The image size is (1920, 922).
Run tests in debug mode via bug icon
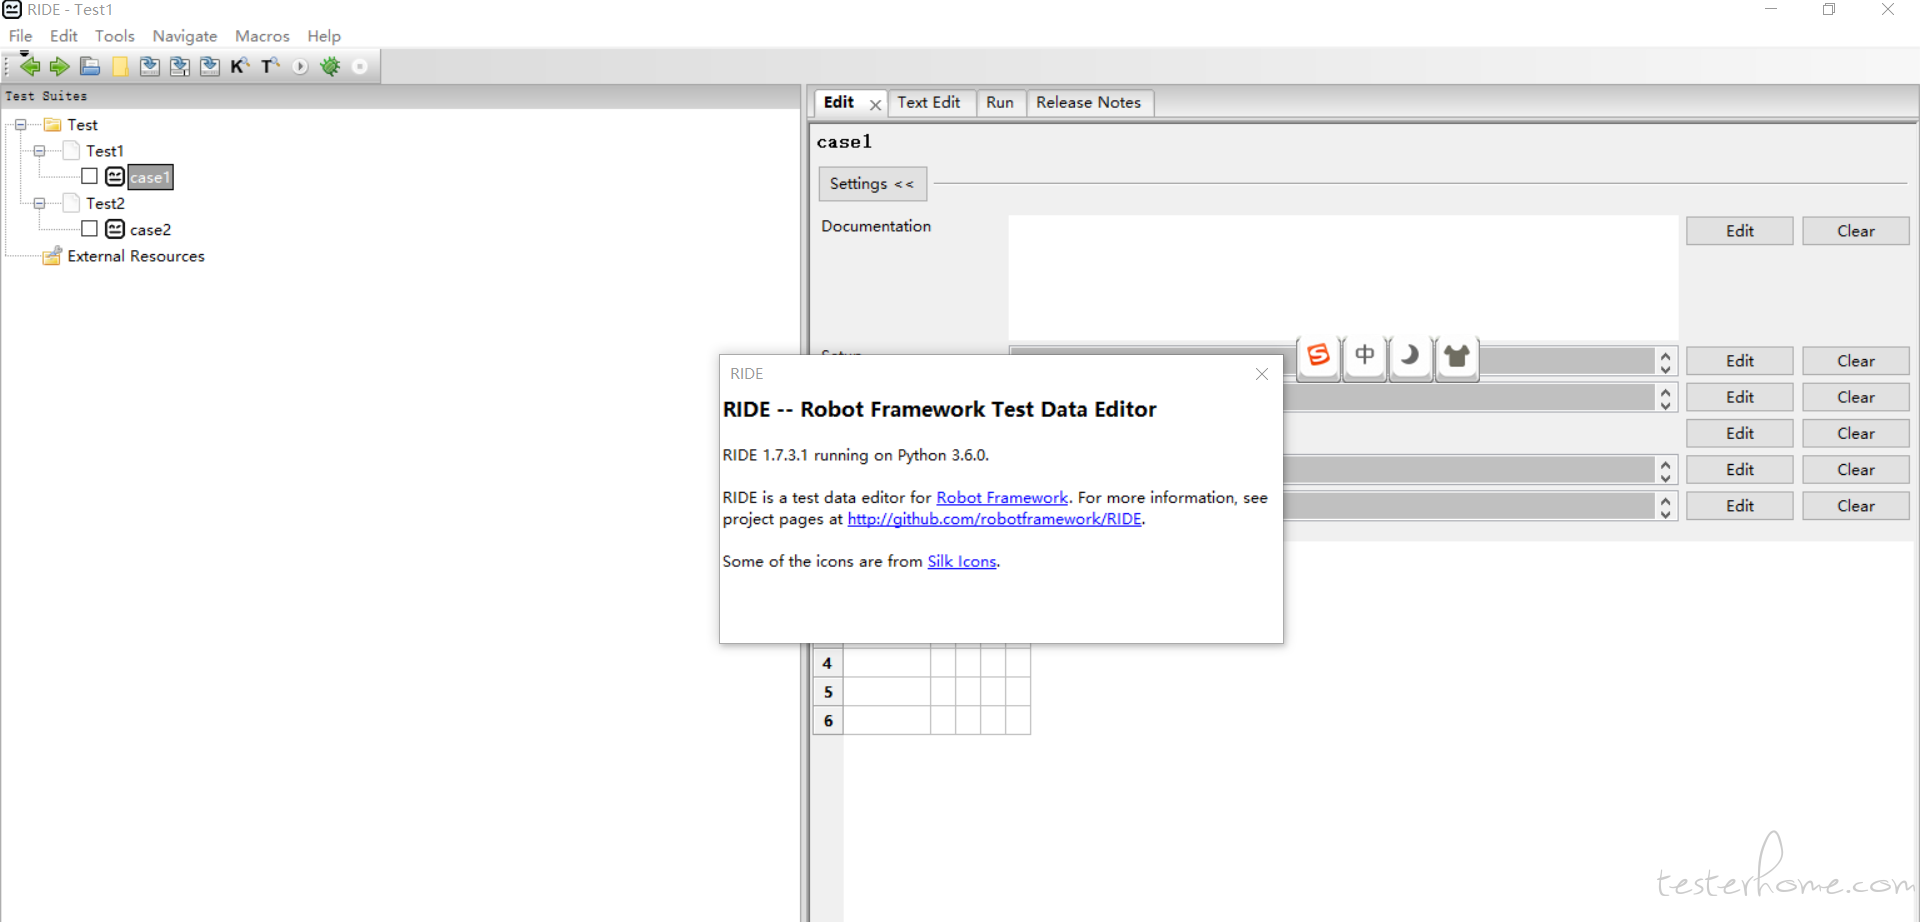tap(330, 66)
